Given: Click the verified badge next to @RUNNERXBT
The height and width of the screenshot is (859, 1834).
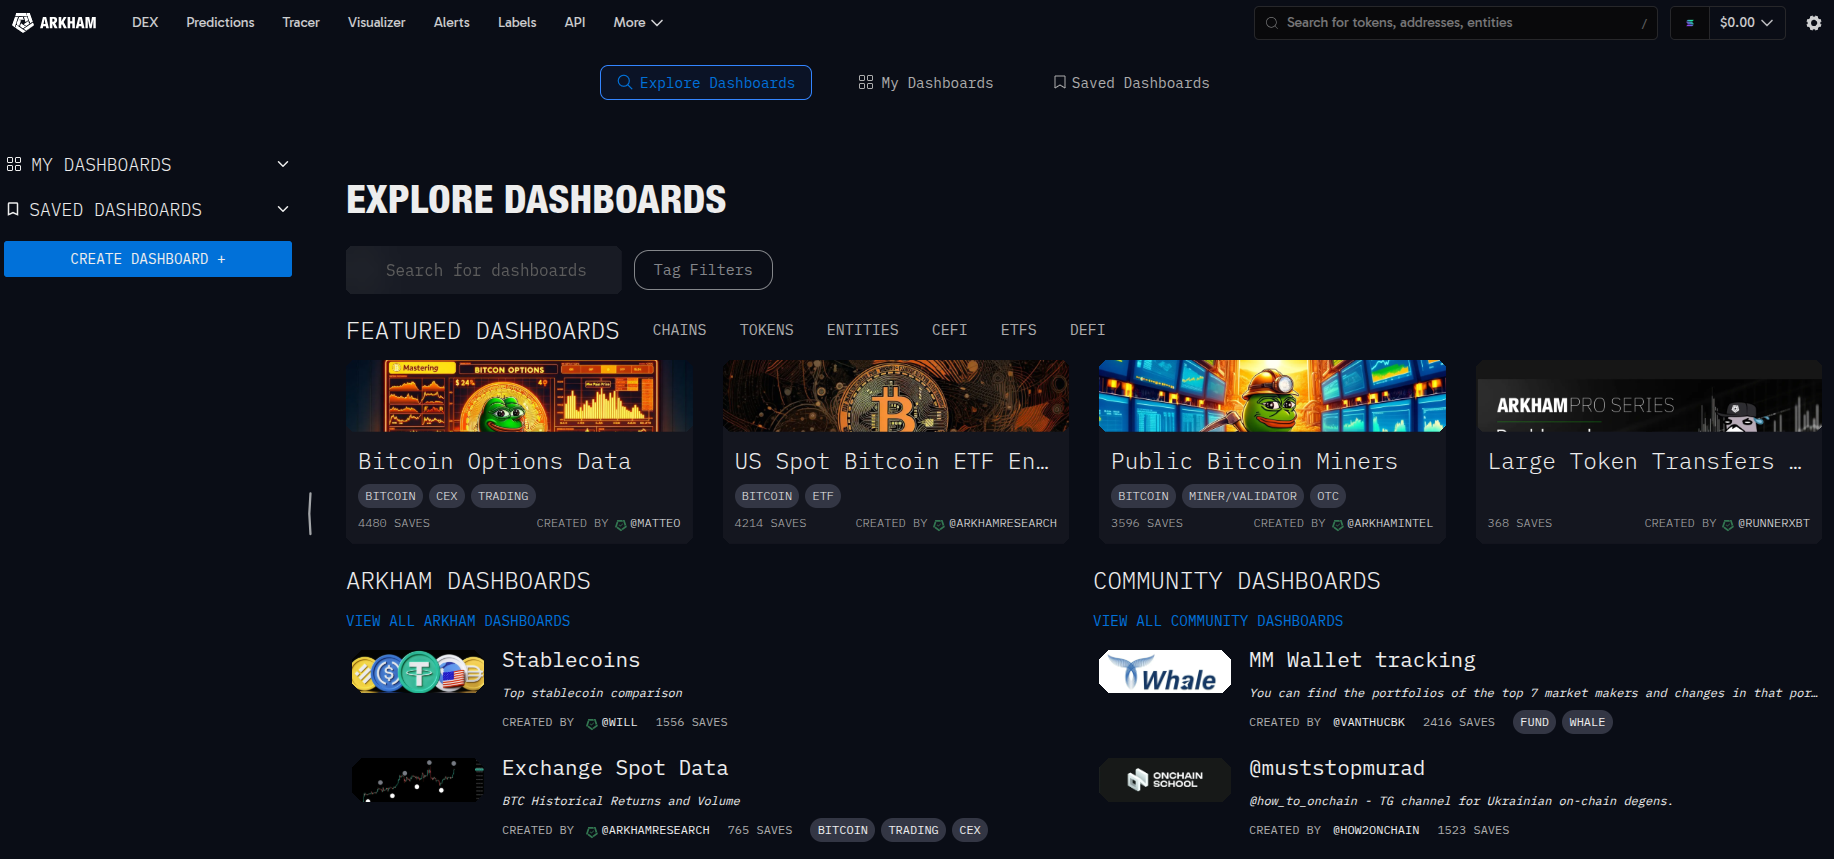Looking at the screenshot, I should 1728,524.
